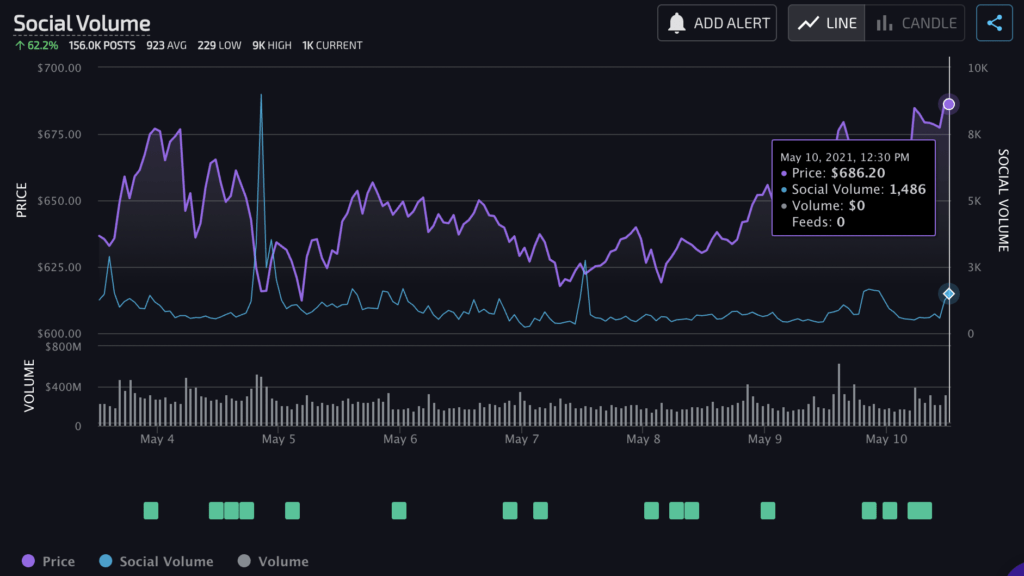This screenshot has width=1024, height=576.
Task: Switch chart to Candle view
Action: 916,23
